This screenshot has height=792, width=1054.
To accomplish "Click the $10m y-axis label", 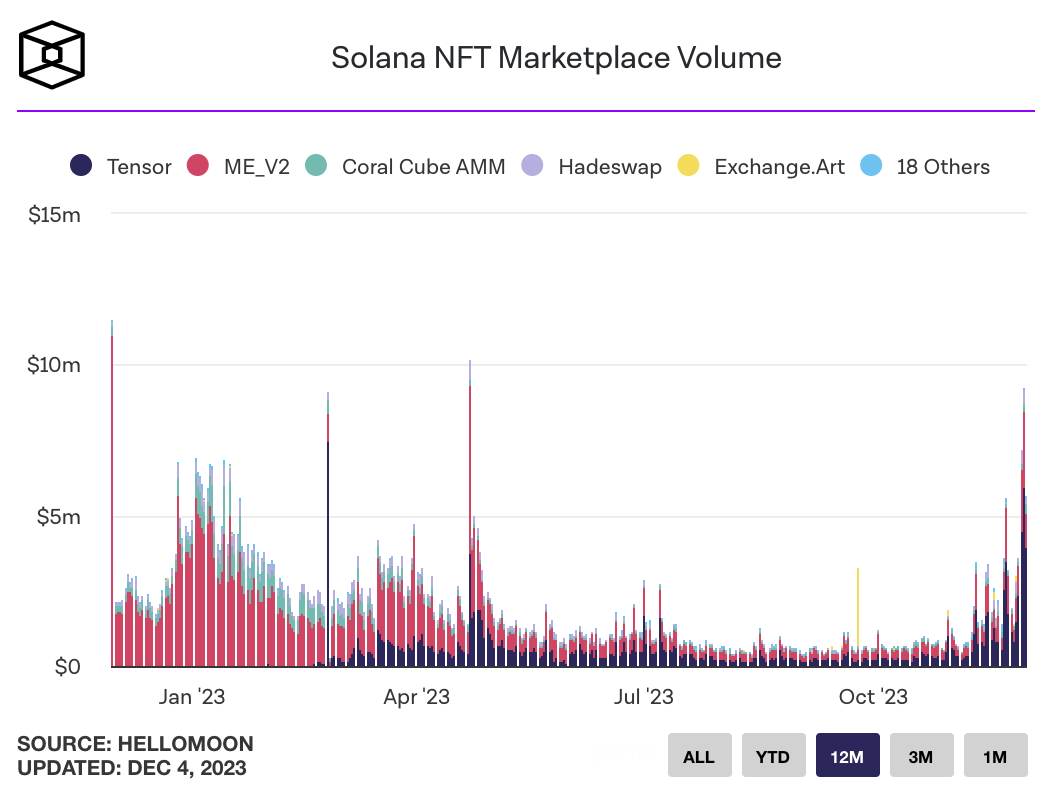I will pyautogui.click(x=54, y=364).
